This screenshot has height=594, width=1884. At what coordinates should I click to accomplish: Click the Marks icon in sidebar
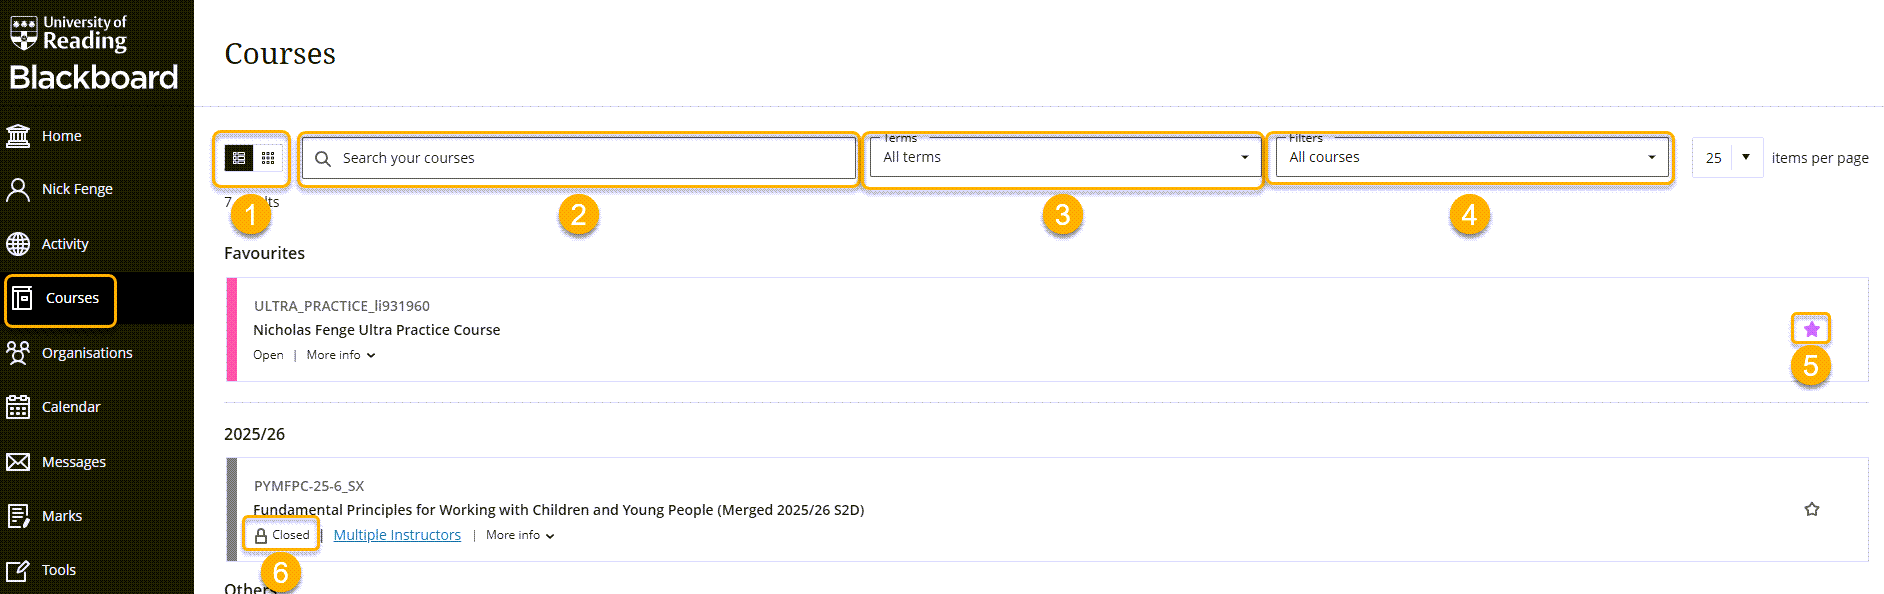point(18,516)
